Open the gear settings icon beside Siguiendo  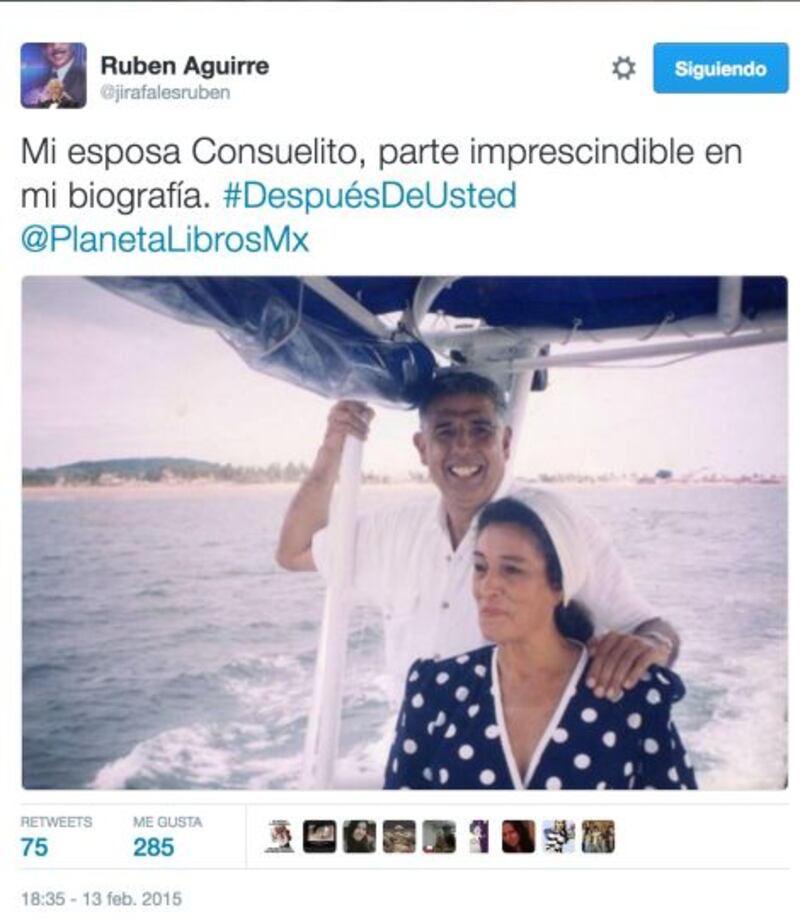623,69
